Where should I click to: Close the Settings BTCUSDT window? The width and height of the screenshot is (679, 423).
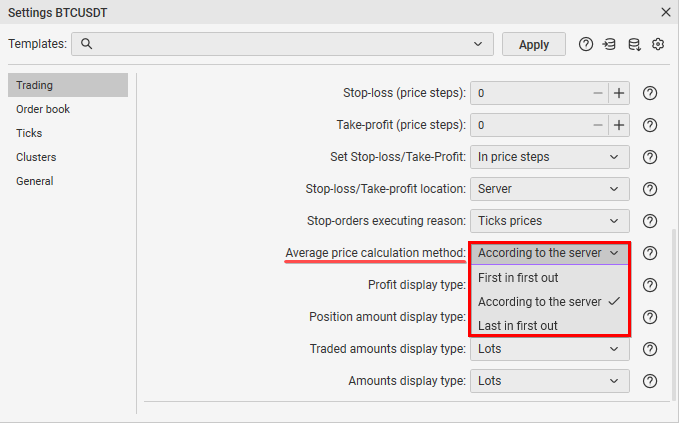tap(666, 12)
